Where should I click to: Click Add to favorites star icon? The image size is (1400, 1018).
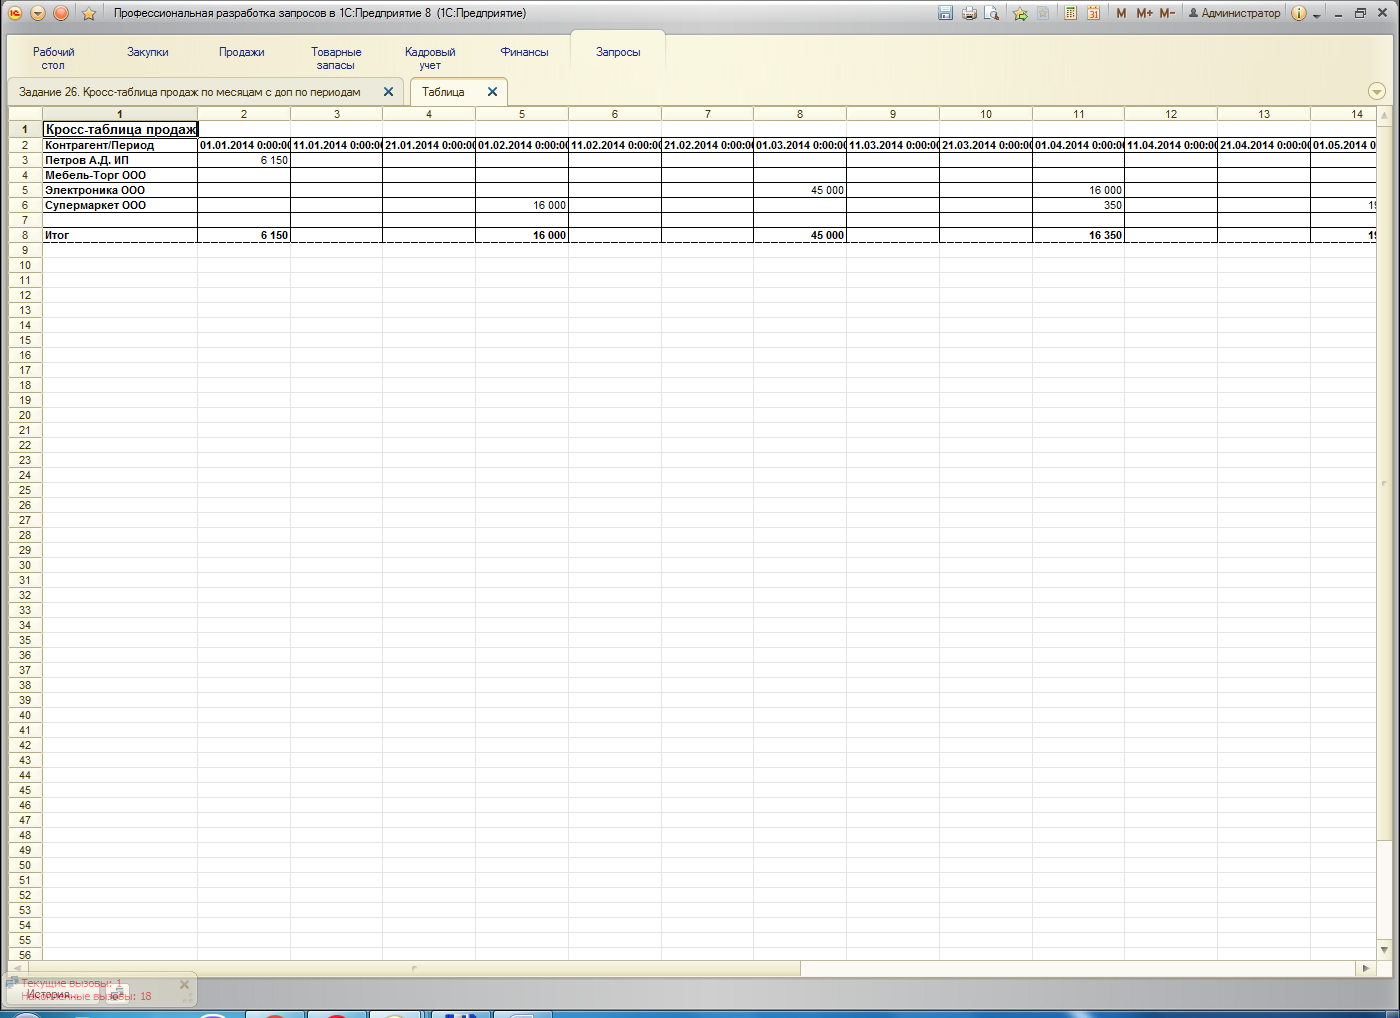pos(1020,13)
